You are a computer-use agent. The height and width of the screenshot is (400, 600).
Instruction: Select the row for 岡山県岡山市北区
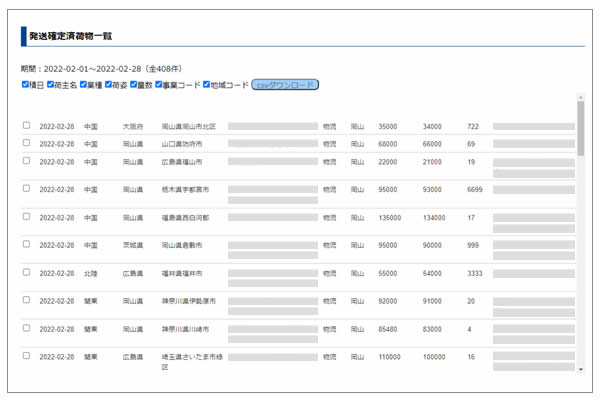tap(27, 126)
